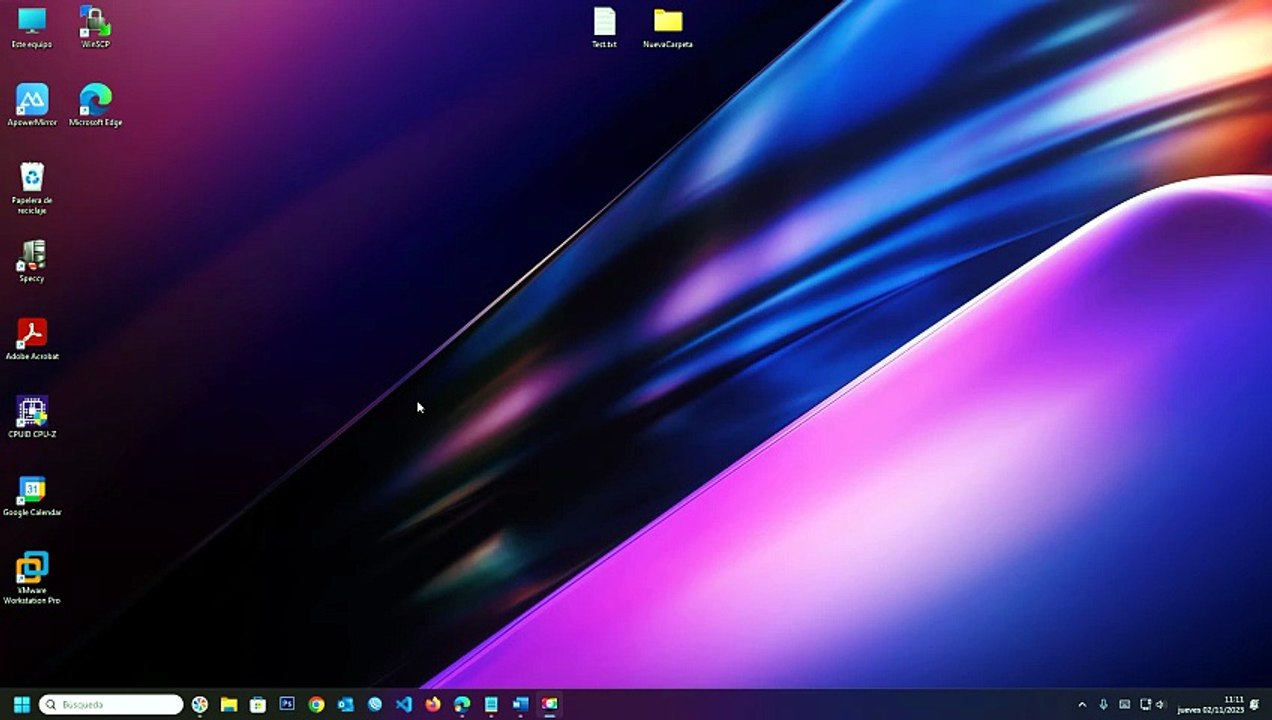Select the Test.txt file on the desktop
This screenshot has width=1272, height=720.
coord(604,28)
